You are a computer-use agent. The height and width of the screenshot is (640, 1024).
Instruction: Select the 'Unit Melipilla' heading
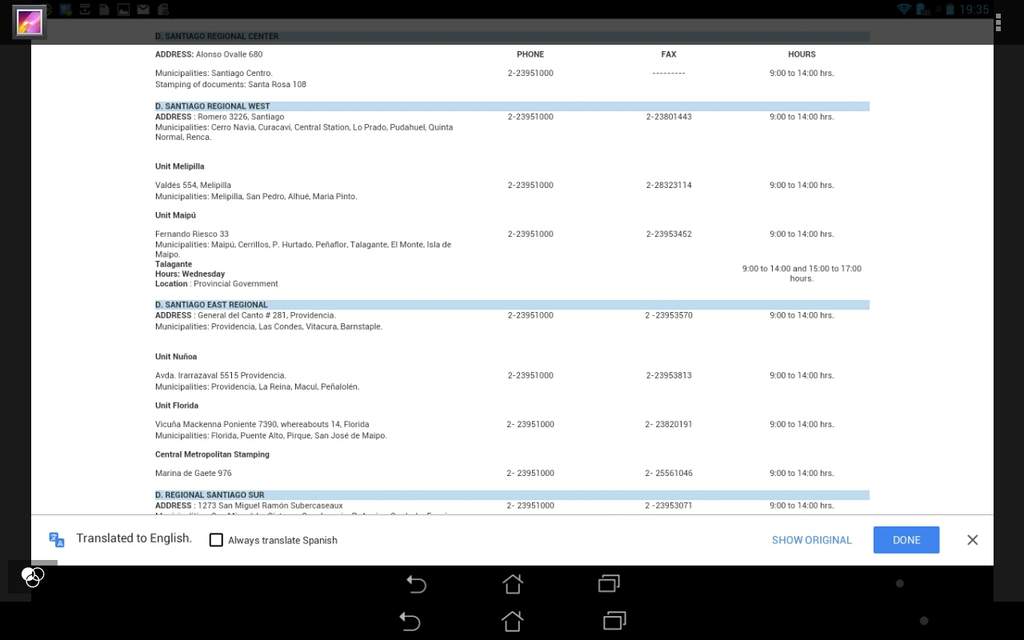(x=180, y=167)
